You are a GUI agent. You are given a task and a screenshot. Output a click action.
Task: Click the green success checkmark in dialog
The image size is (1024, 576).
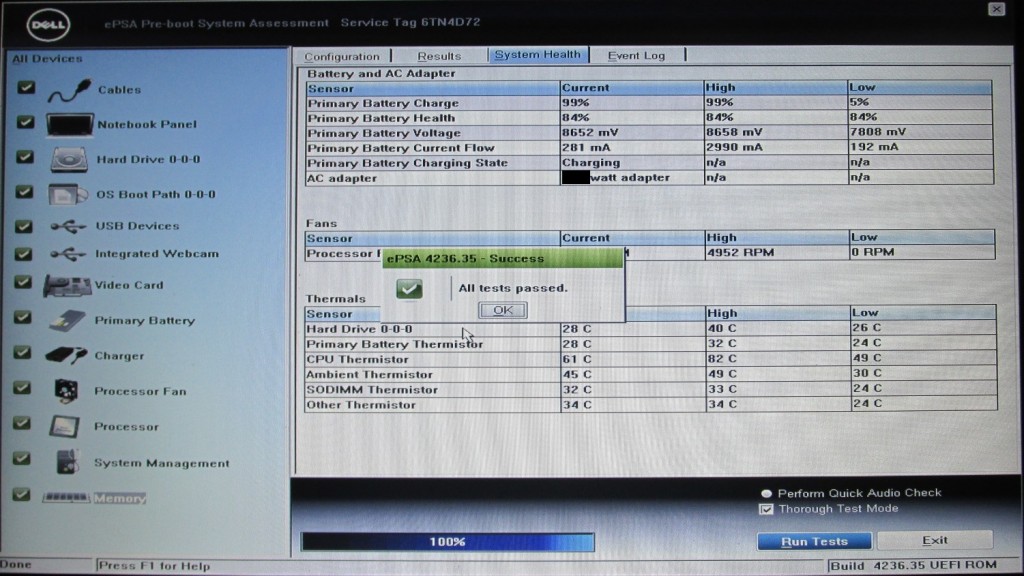pos(409,289)
